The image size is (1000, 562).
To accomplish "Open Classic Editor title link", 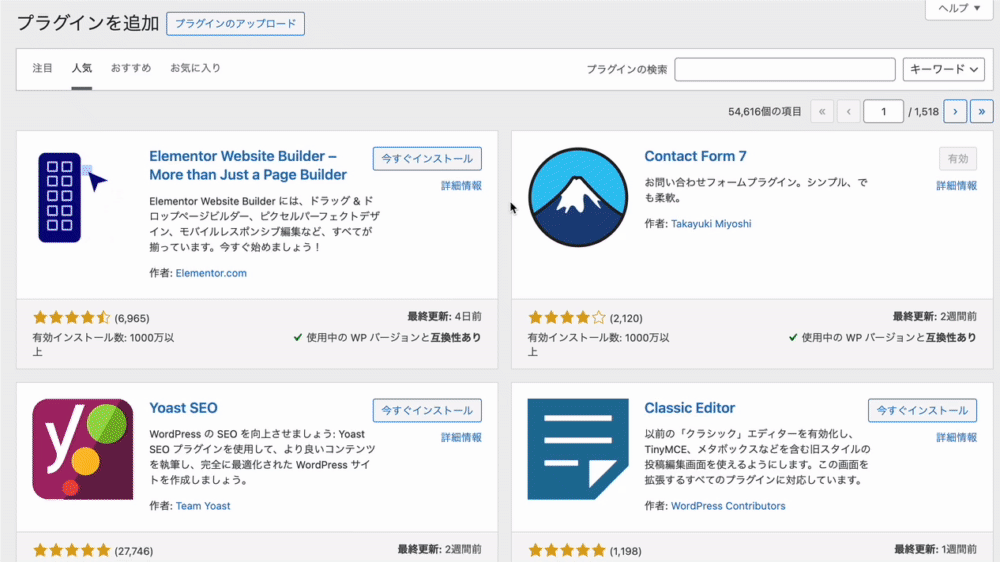I will click(x=689, y=408).
